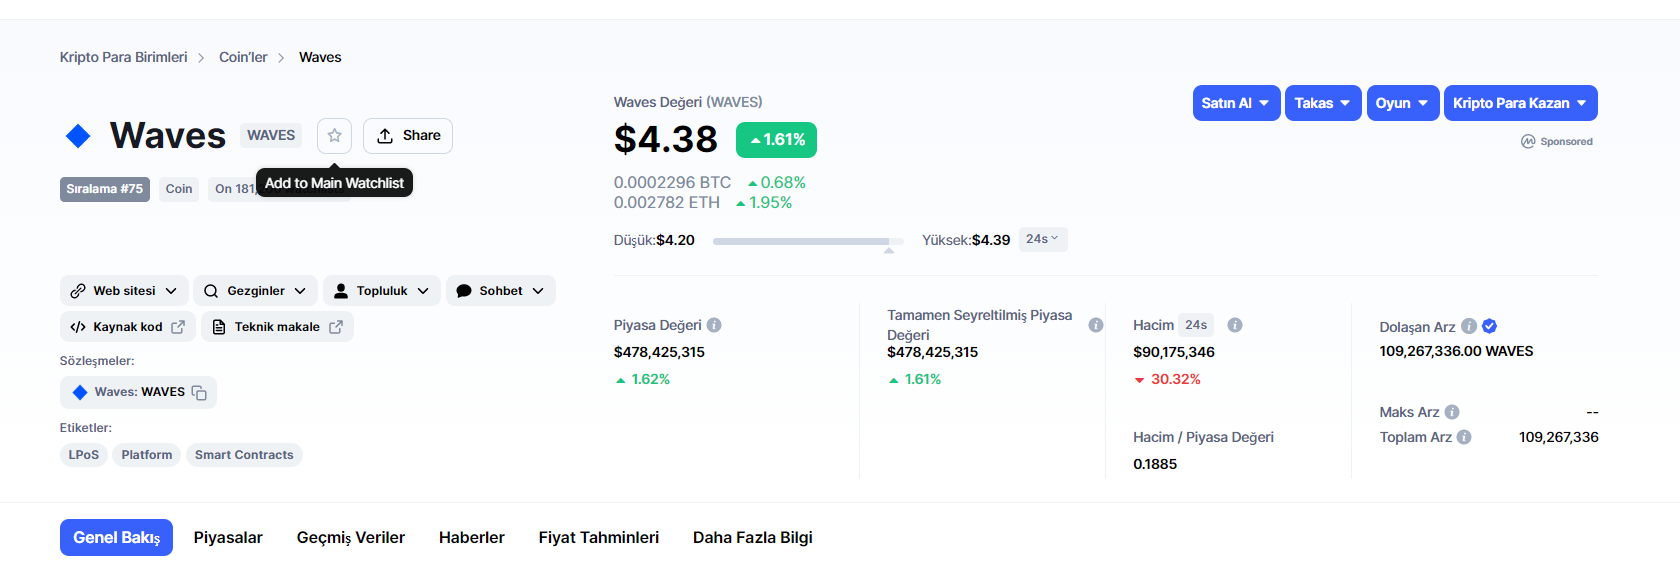Screen dimensions: 1680x570
Task: Click the 109,267,336.00 WAVES value
Action: pos(1456,351)
